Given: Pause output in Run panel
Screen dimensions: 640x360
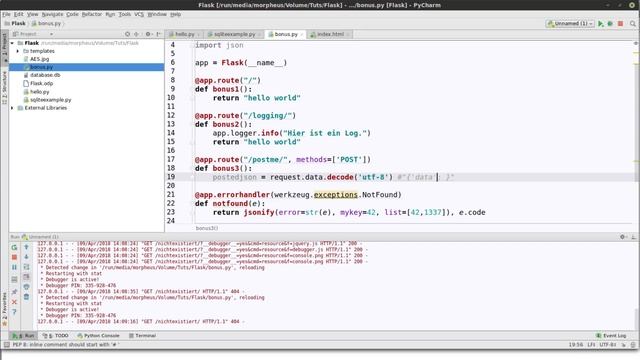Looking at the screenshot, I should 14,267.
